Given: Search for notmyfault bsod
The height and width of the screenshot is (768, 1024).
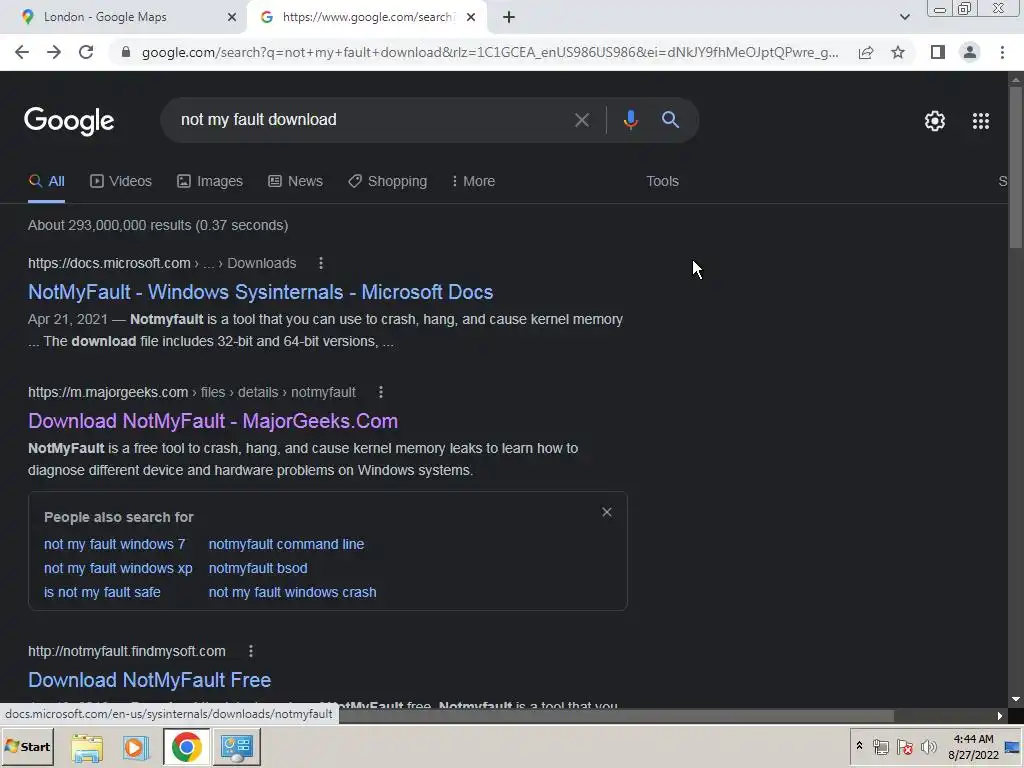Looking at the screenshot, I should coord(258,568).
